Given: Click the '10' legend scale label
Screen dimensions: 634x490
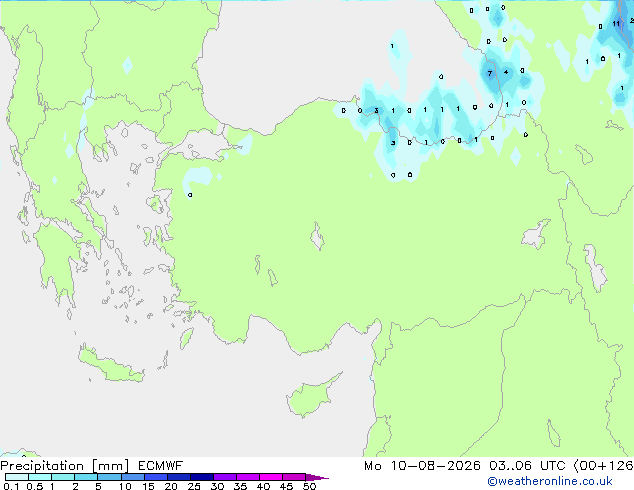Looking at the screenshot, I should click(x=125, y=486).
